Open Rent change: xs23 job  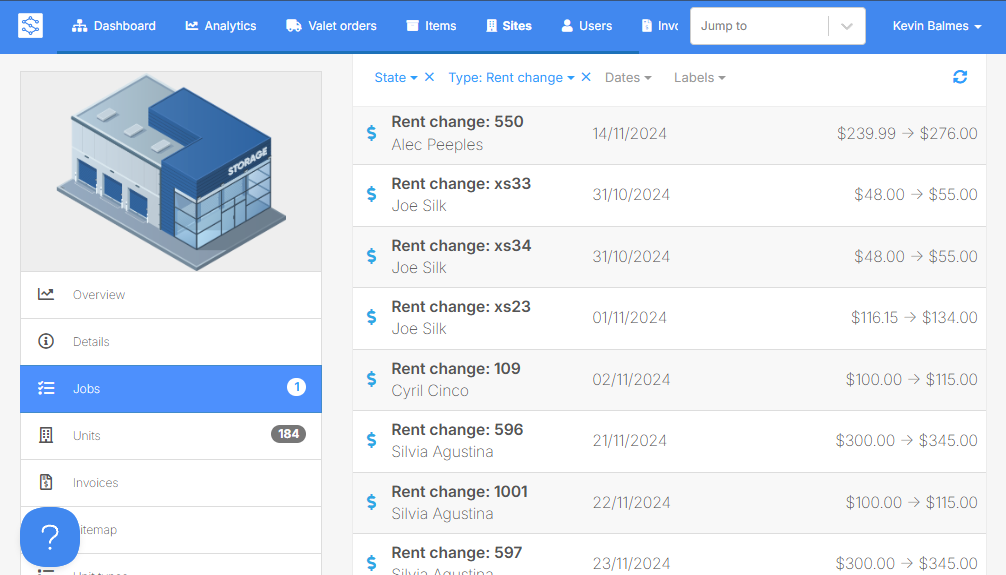[x=669, y=318]
